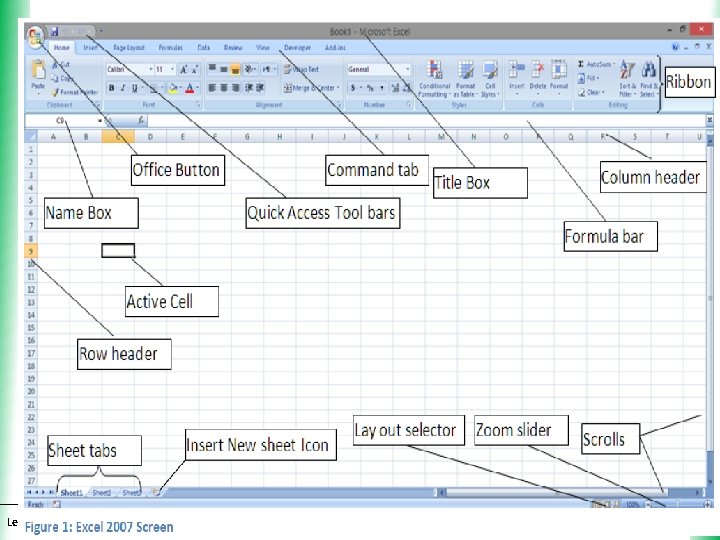The image size is (720, 540).
Task: Switch to the Home ribbon tab
Action: pyautogui.click(x=62, y=47)
